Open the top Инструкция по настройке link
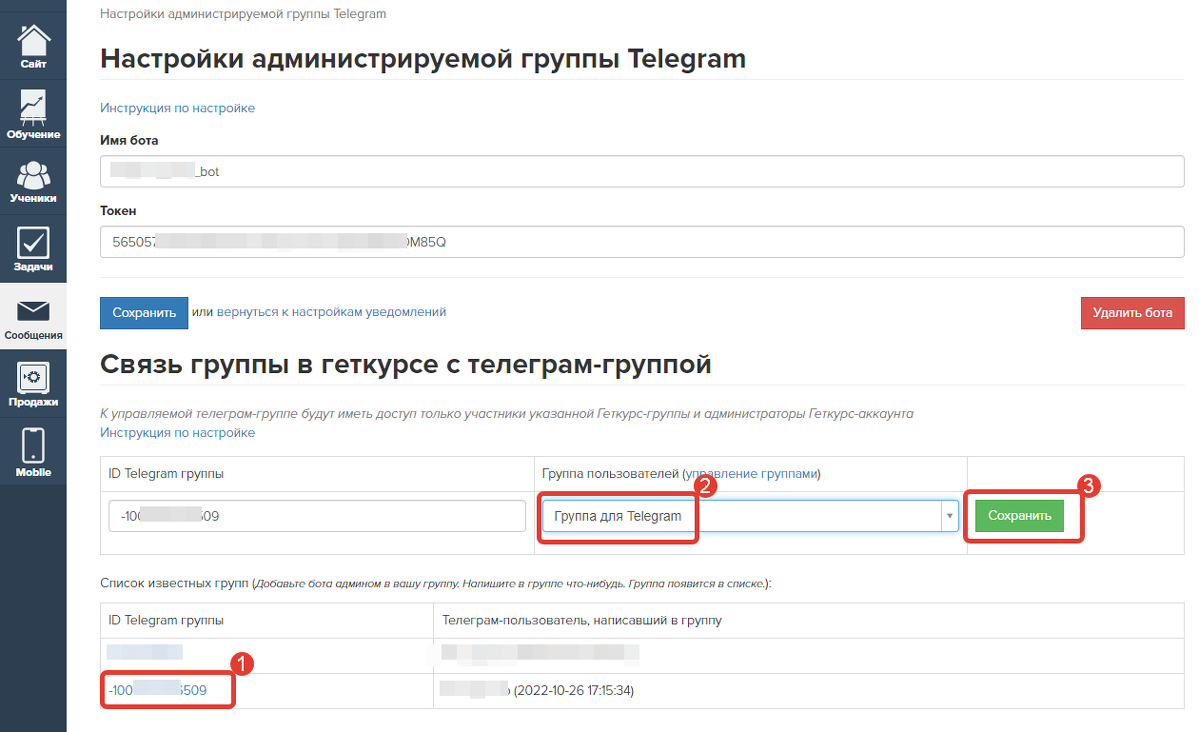The width and height of the screenshot is (1199, 732). pyautogui.click(x=177, y=108)
